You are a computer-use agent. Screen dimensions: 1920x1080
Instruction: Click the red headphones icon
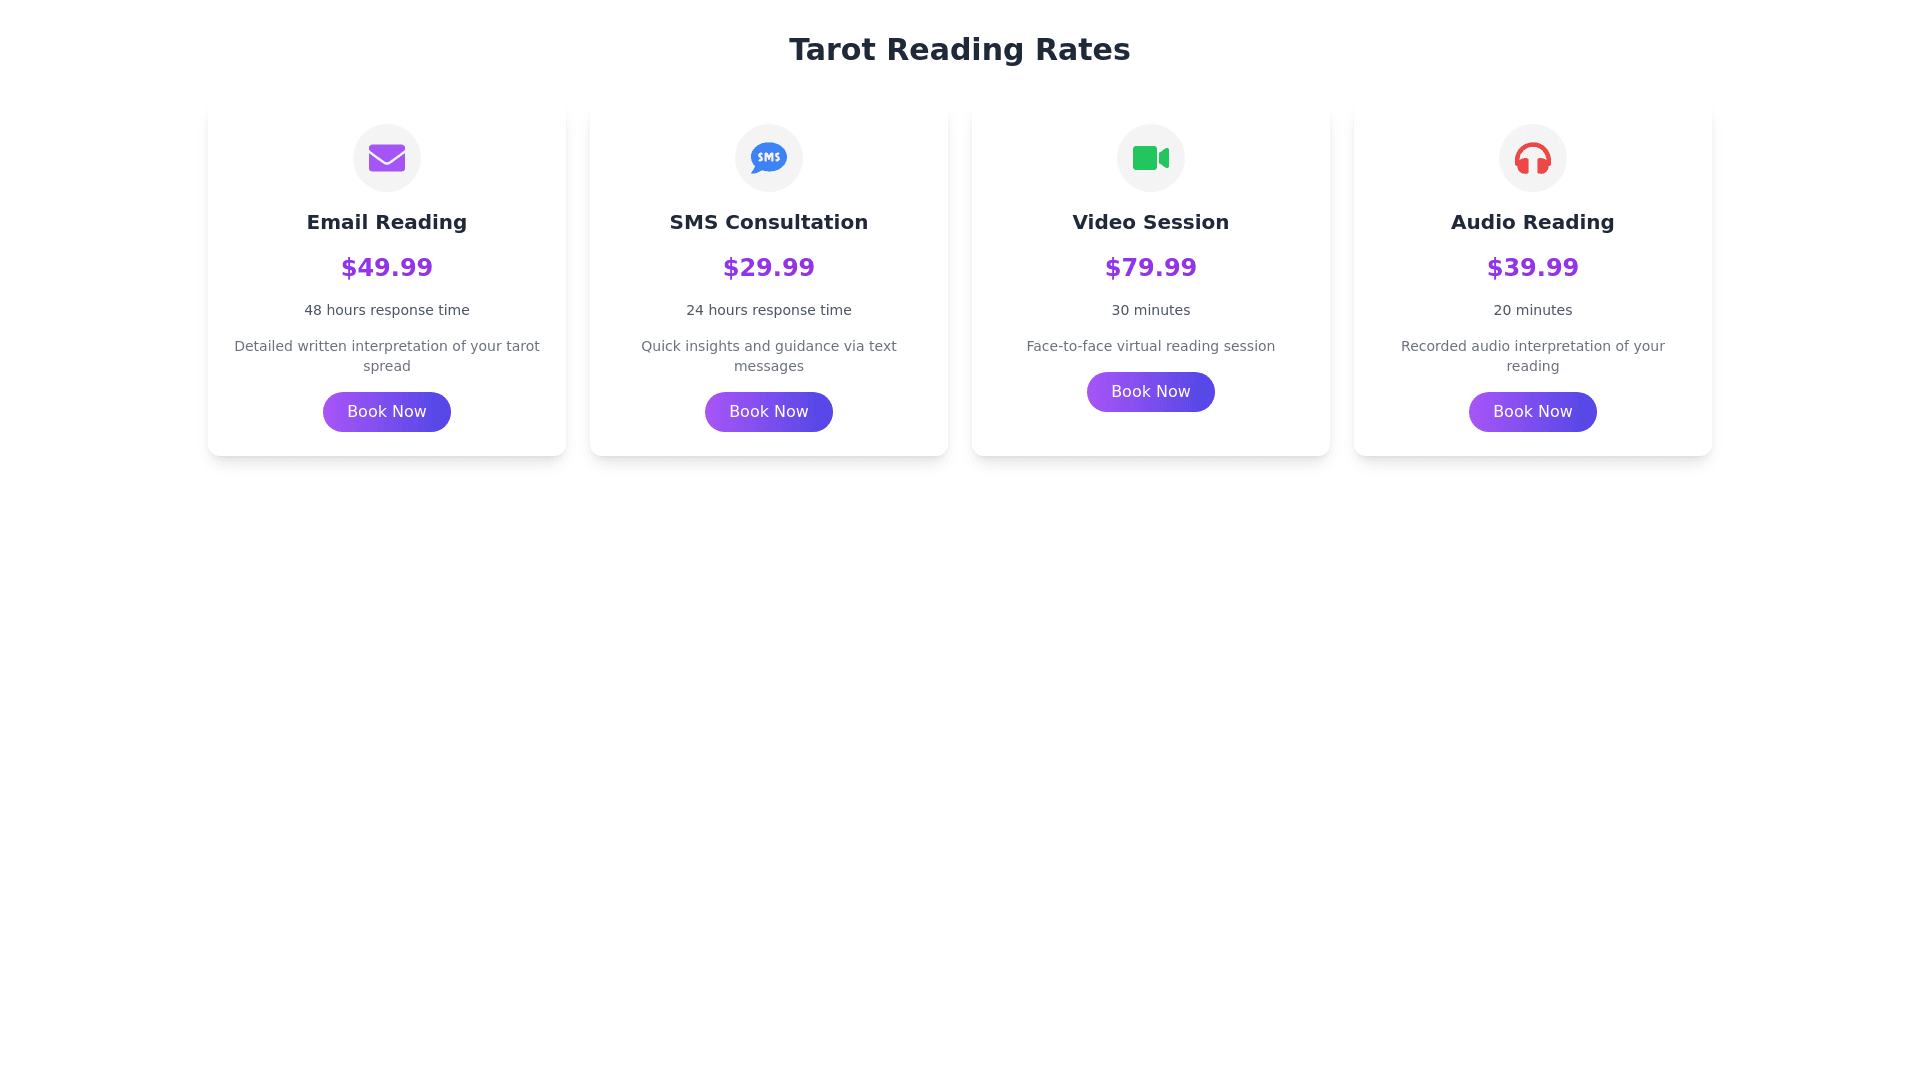[1532, 158]
